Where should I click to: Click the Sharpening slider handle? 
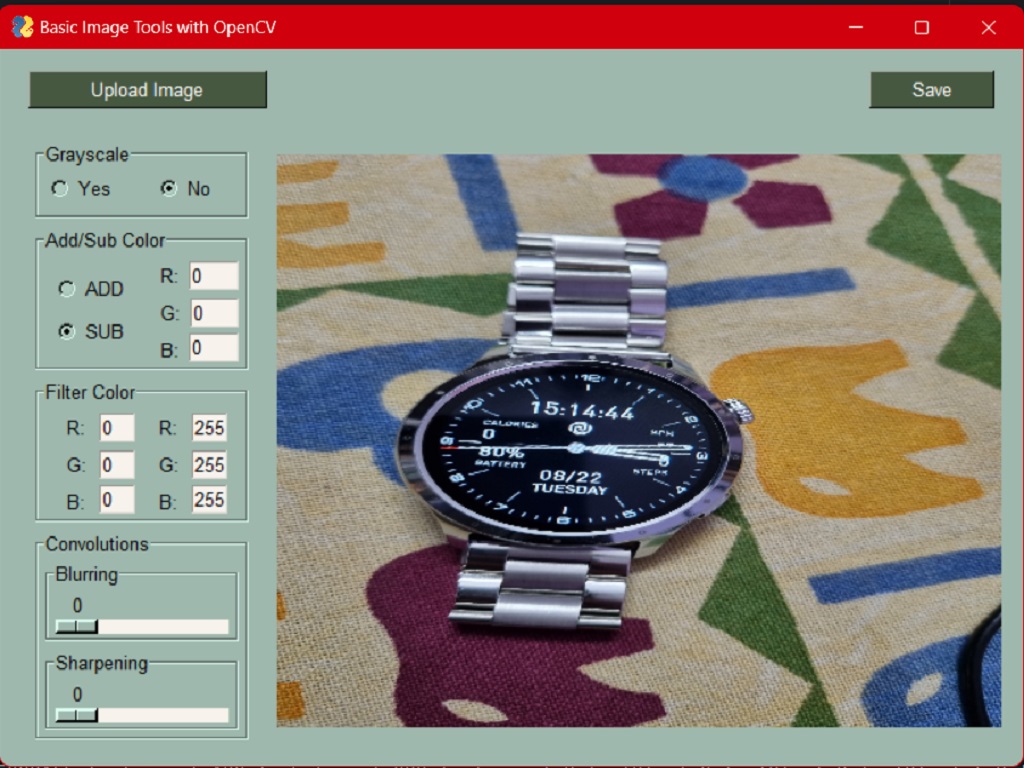(76, 715)
